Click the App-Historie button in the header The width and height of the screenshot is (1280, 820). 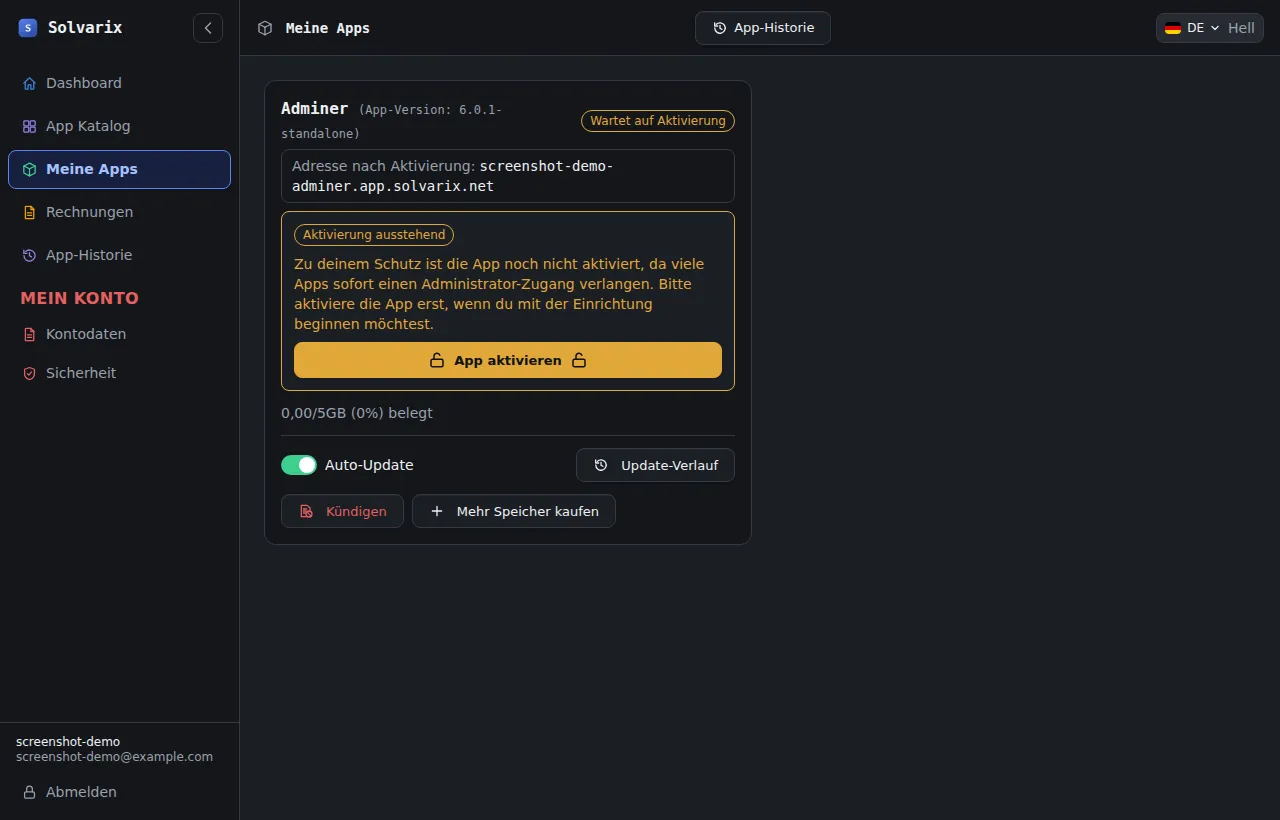763,28
